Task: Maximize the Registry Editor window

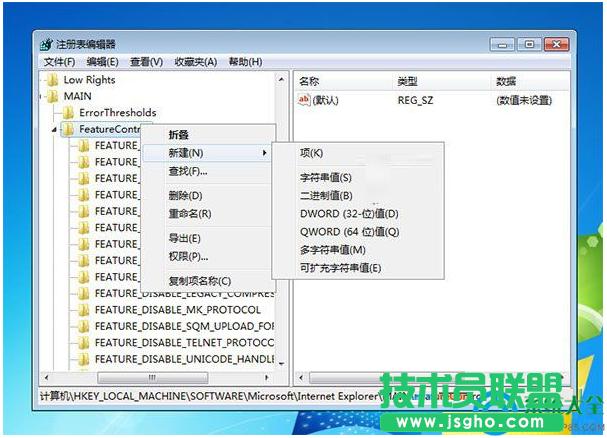Action: tap(529, 45)
